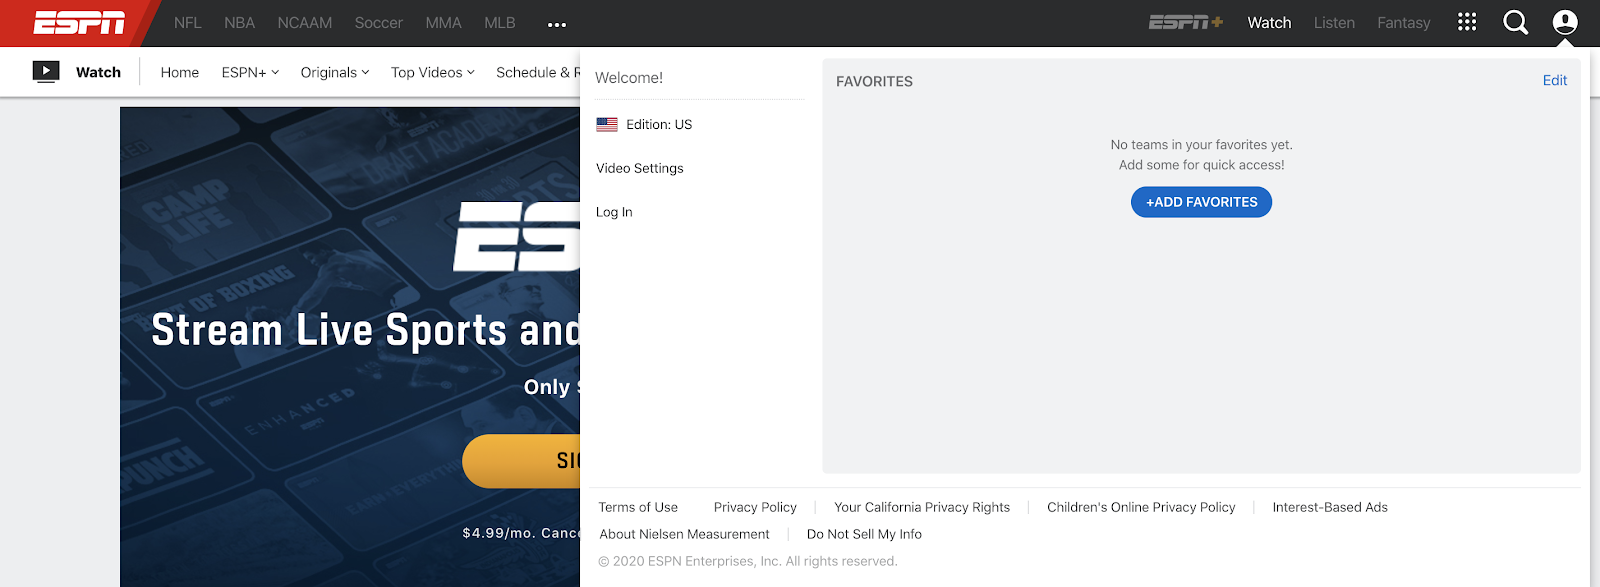
Task: Go to Watch in top navigation
Action: click(x=1269, y=23)
